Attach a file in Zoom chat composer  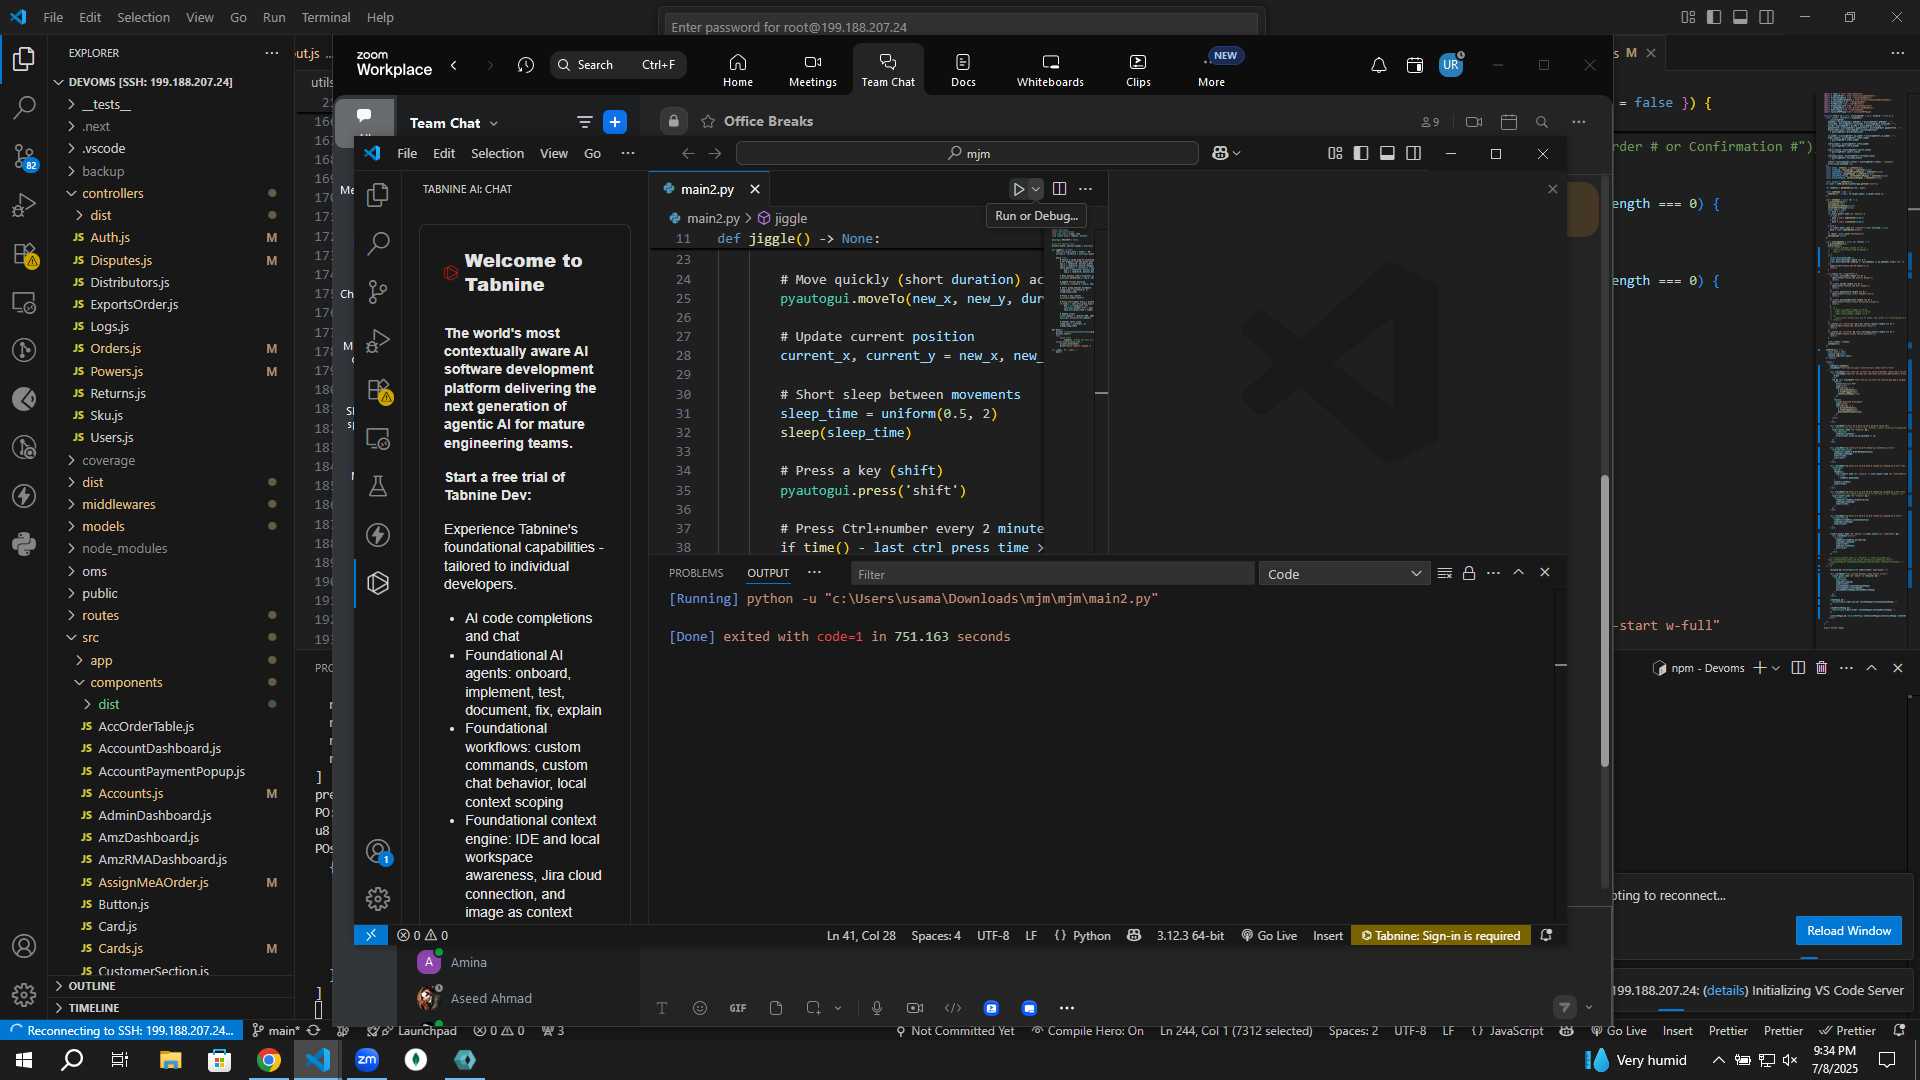776,1008
